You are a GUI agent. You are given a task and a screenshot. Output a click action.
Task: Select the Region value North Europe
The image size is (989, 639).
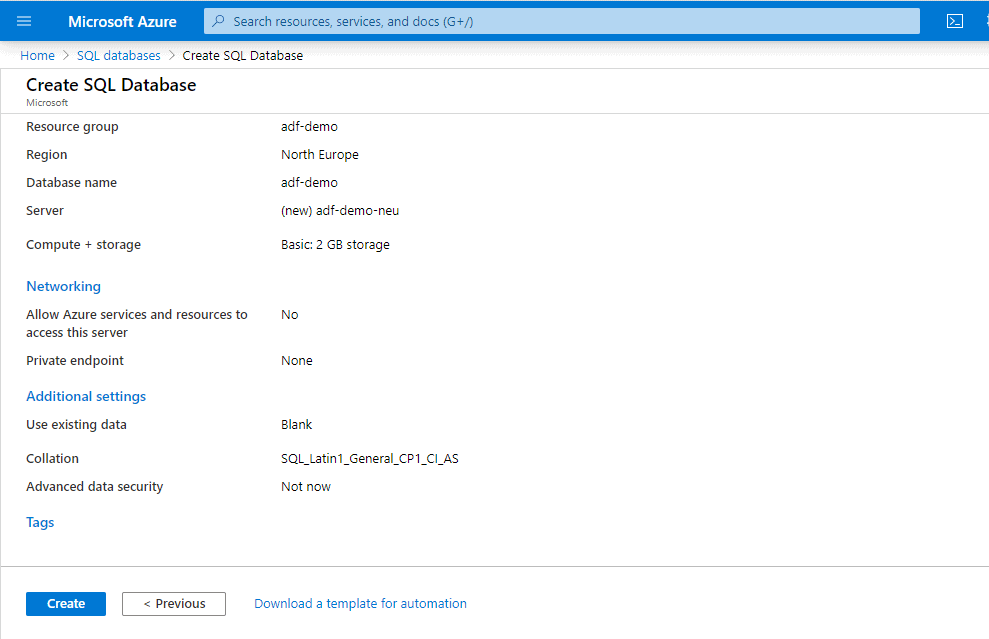pyautogui.click(x=320, y=155)
